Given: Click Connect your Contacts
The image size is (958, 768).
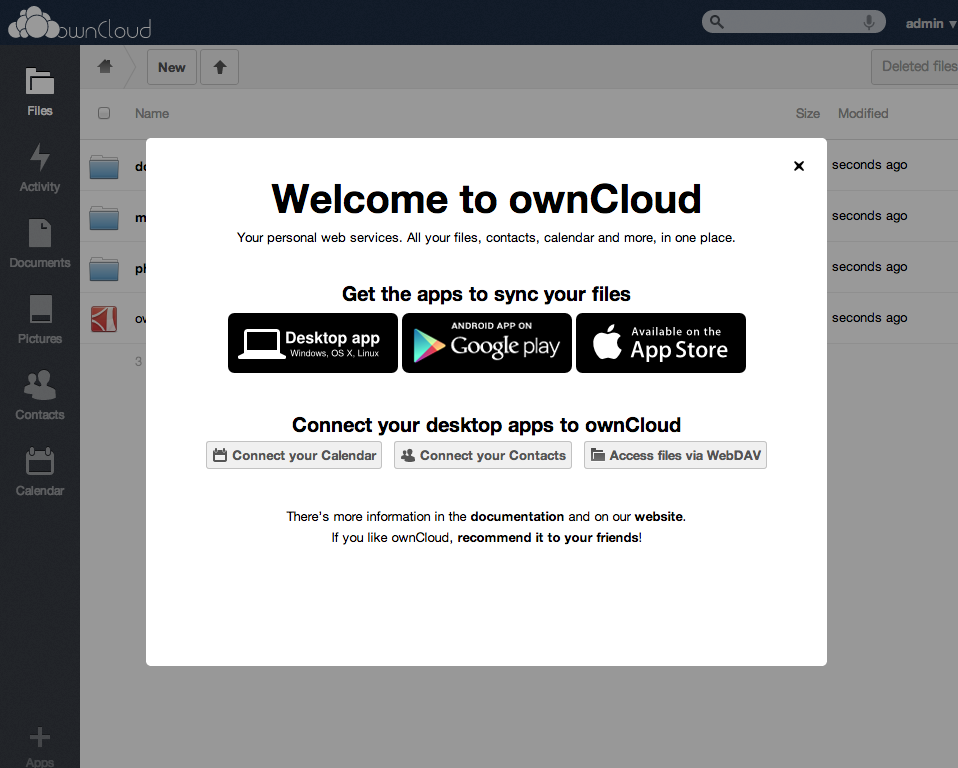Looking at the screenshot, I should [x=483, y=455].
